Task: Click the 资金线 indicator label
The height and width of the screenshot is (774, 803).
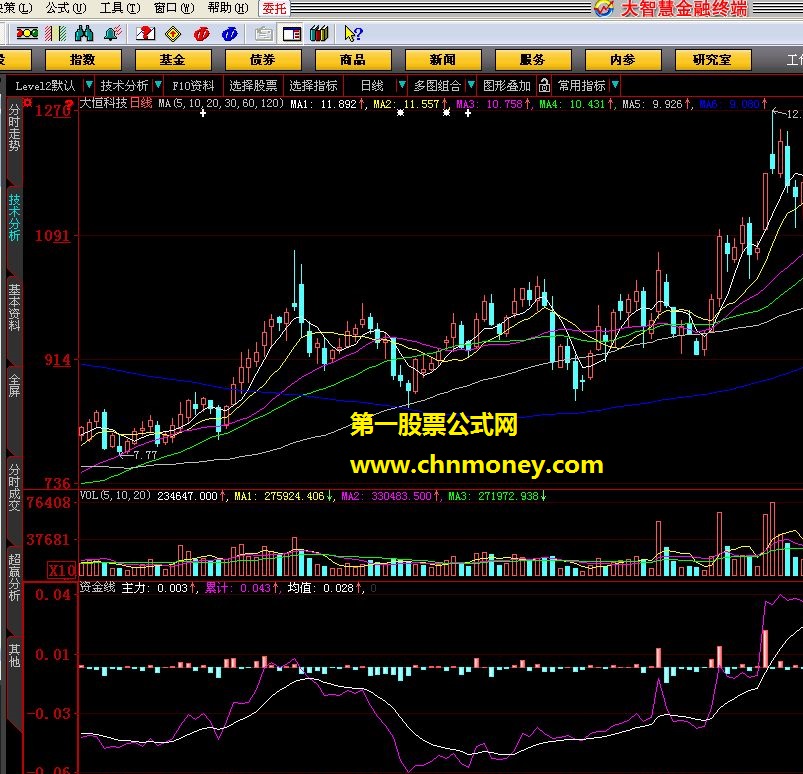Action: pyautogui.click(x=97, y=587)
